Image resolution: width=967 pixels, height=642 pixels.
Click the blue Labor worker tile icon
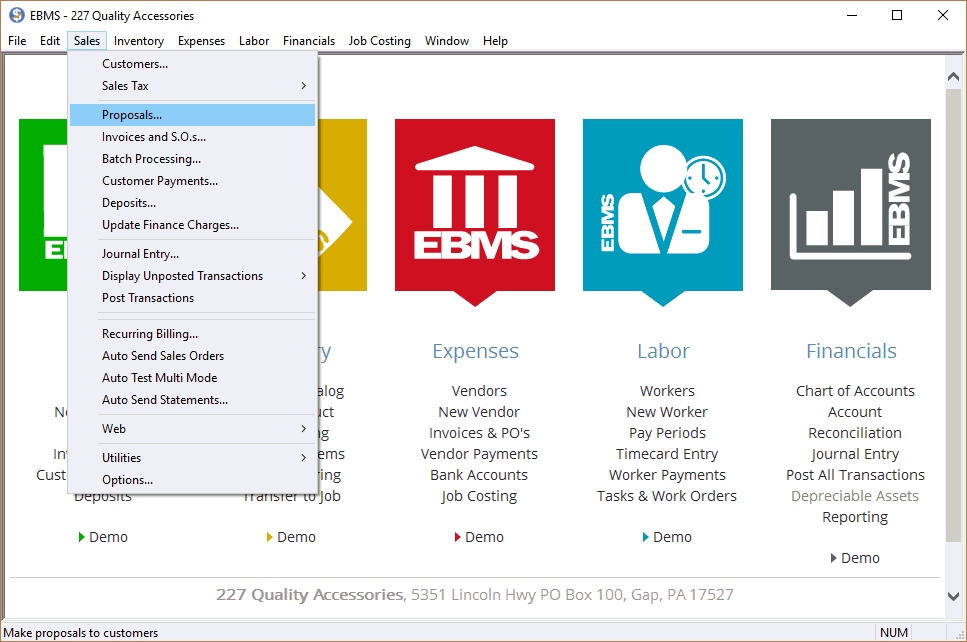pyautogui.click(x=663, y=212)
